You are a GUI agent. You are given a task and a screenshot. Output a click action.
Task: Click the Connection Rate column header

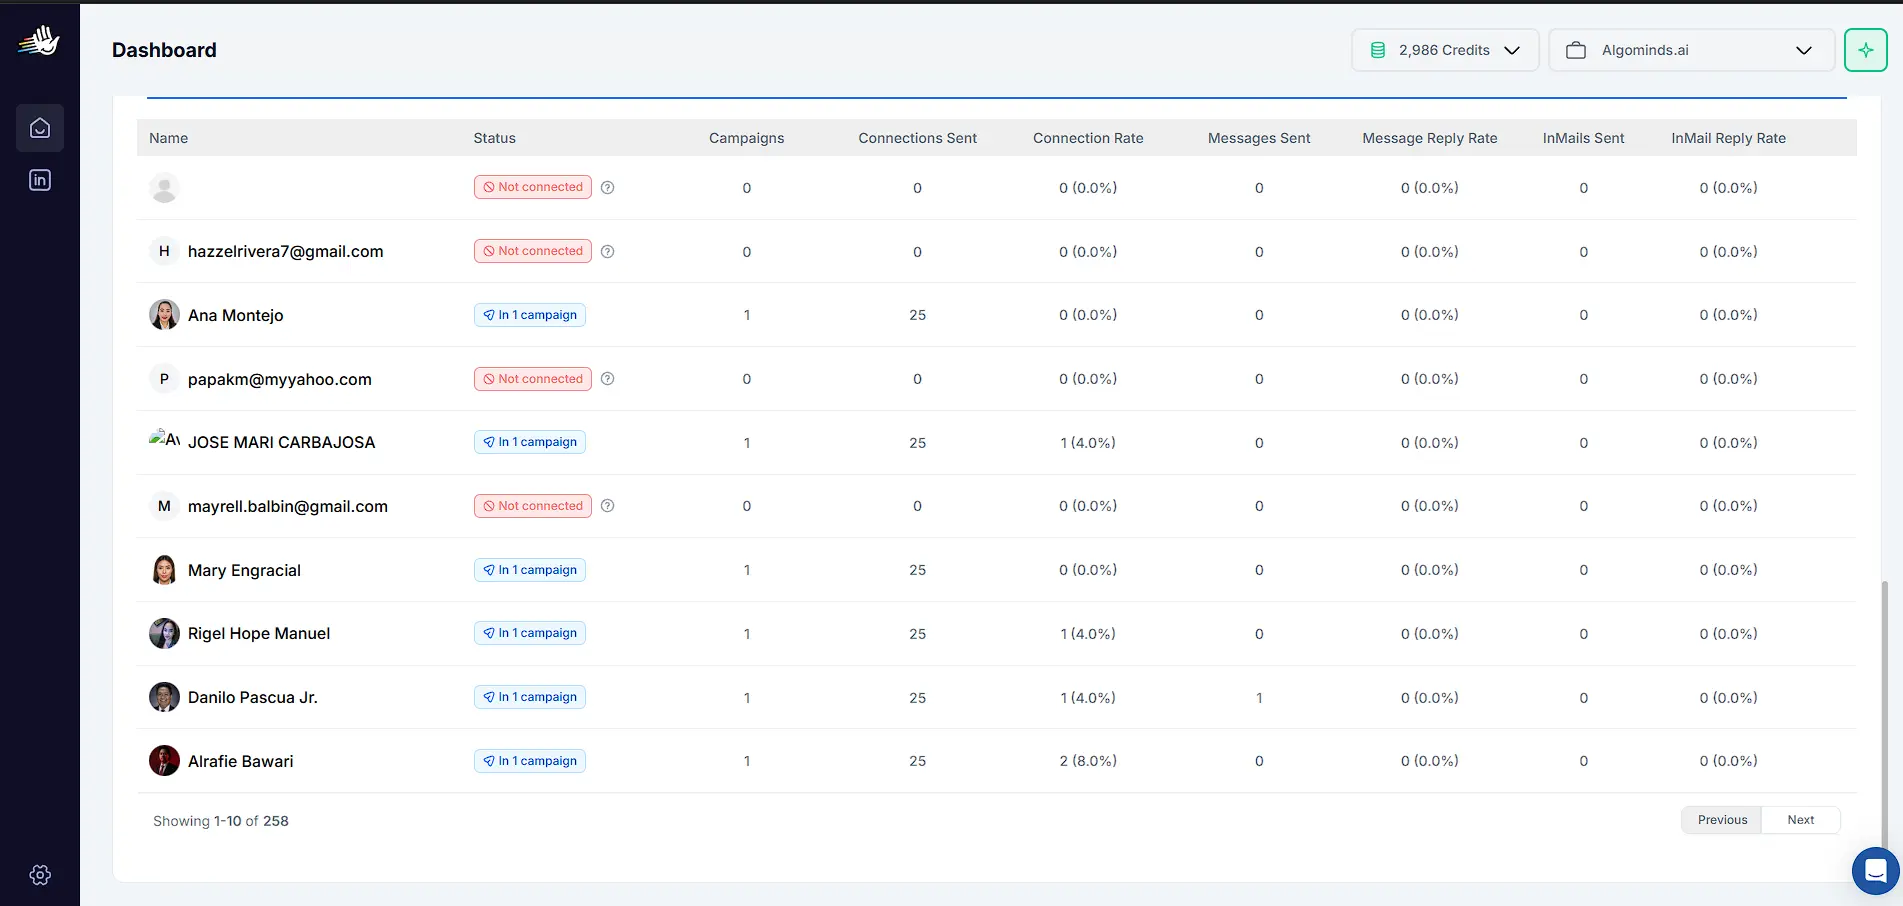[x=1088, y=138]
